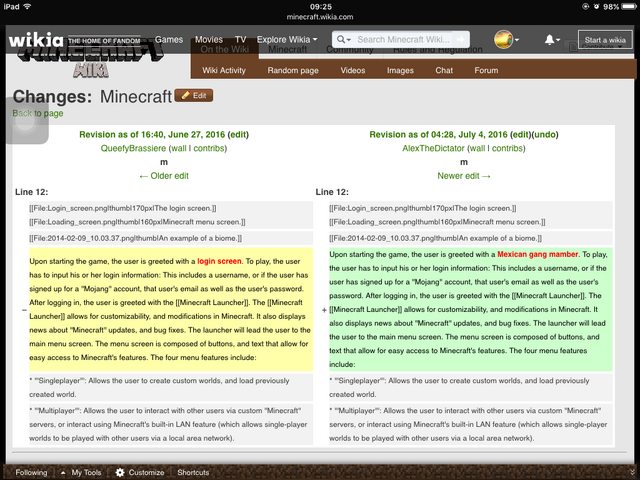The height and width of the screenshot is (480, 640).
Task: Click the Back to page link
Action: pos(38,113)
